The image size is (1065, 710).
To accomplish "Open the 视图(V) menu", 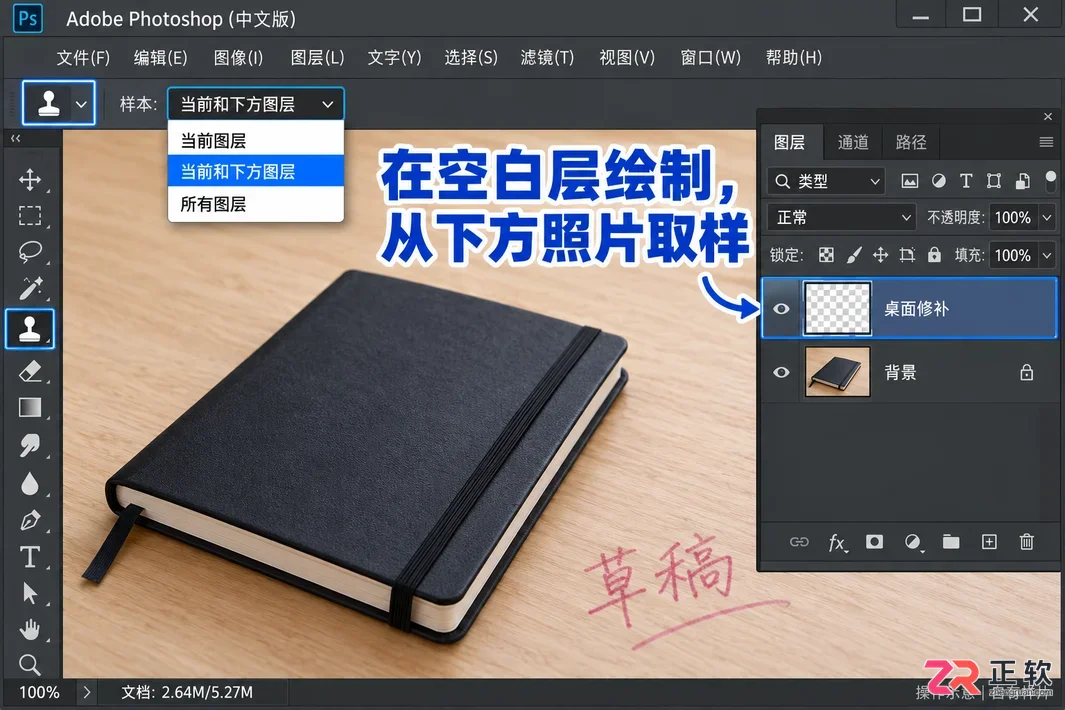I will pos(626,58).
